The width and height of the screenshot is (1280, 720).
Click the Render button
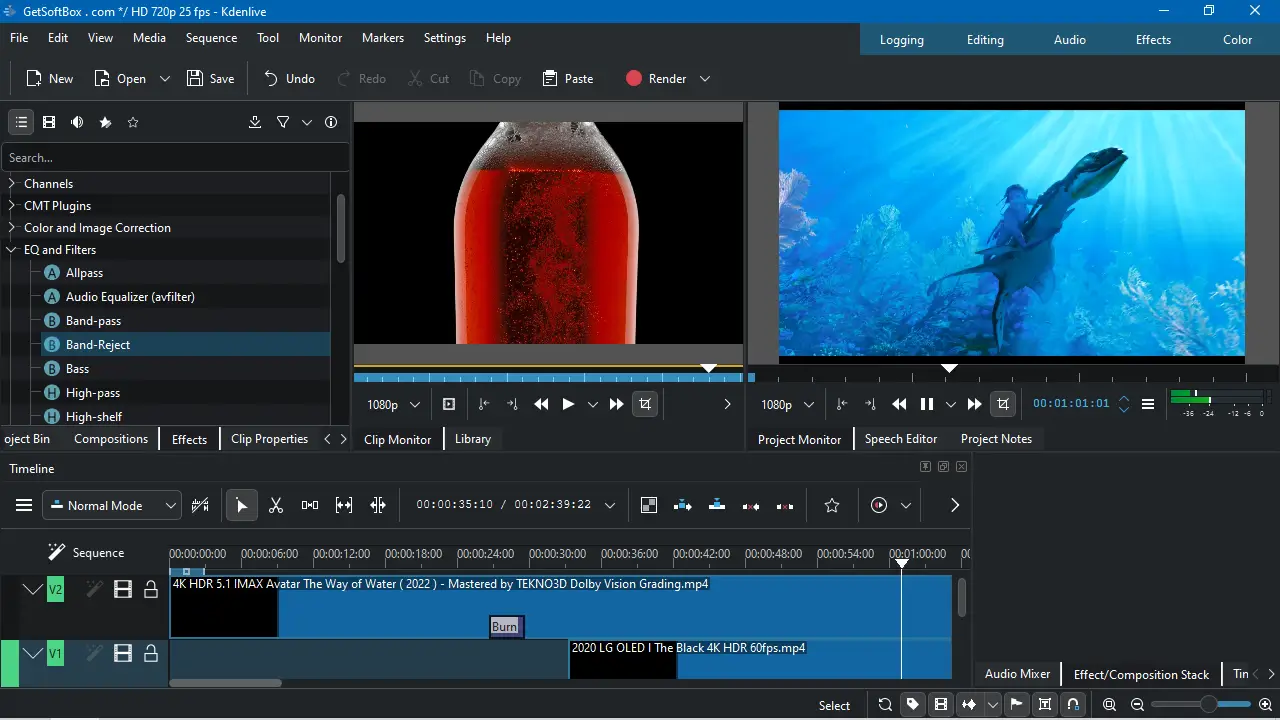656,79
